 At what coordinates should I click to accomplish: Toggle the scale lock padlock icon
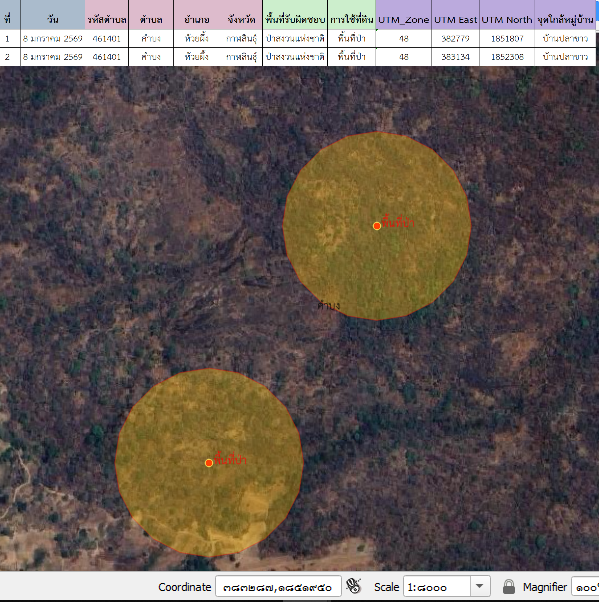[x=509, y=587]
